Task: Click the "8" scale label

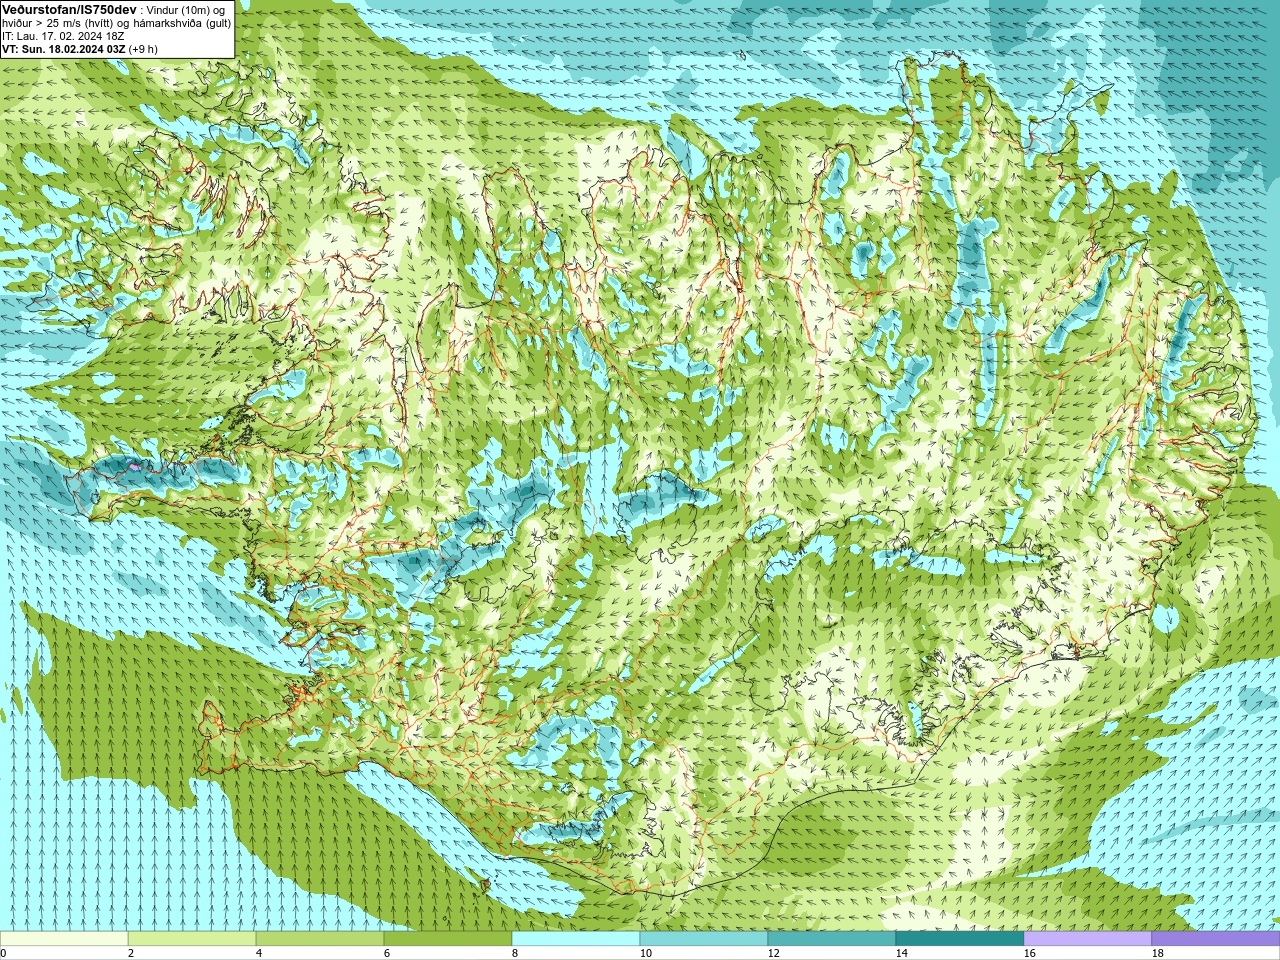Action: [x=515, y=953]
